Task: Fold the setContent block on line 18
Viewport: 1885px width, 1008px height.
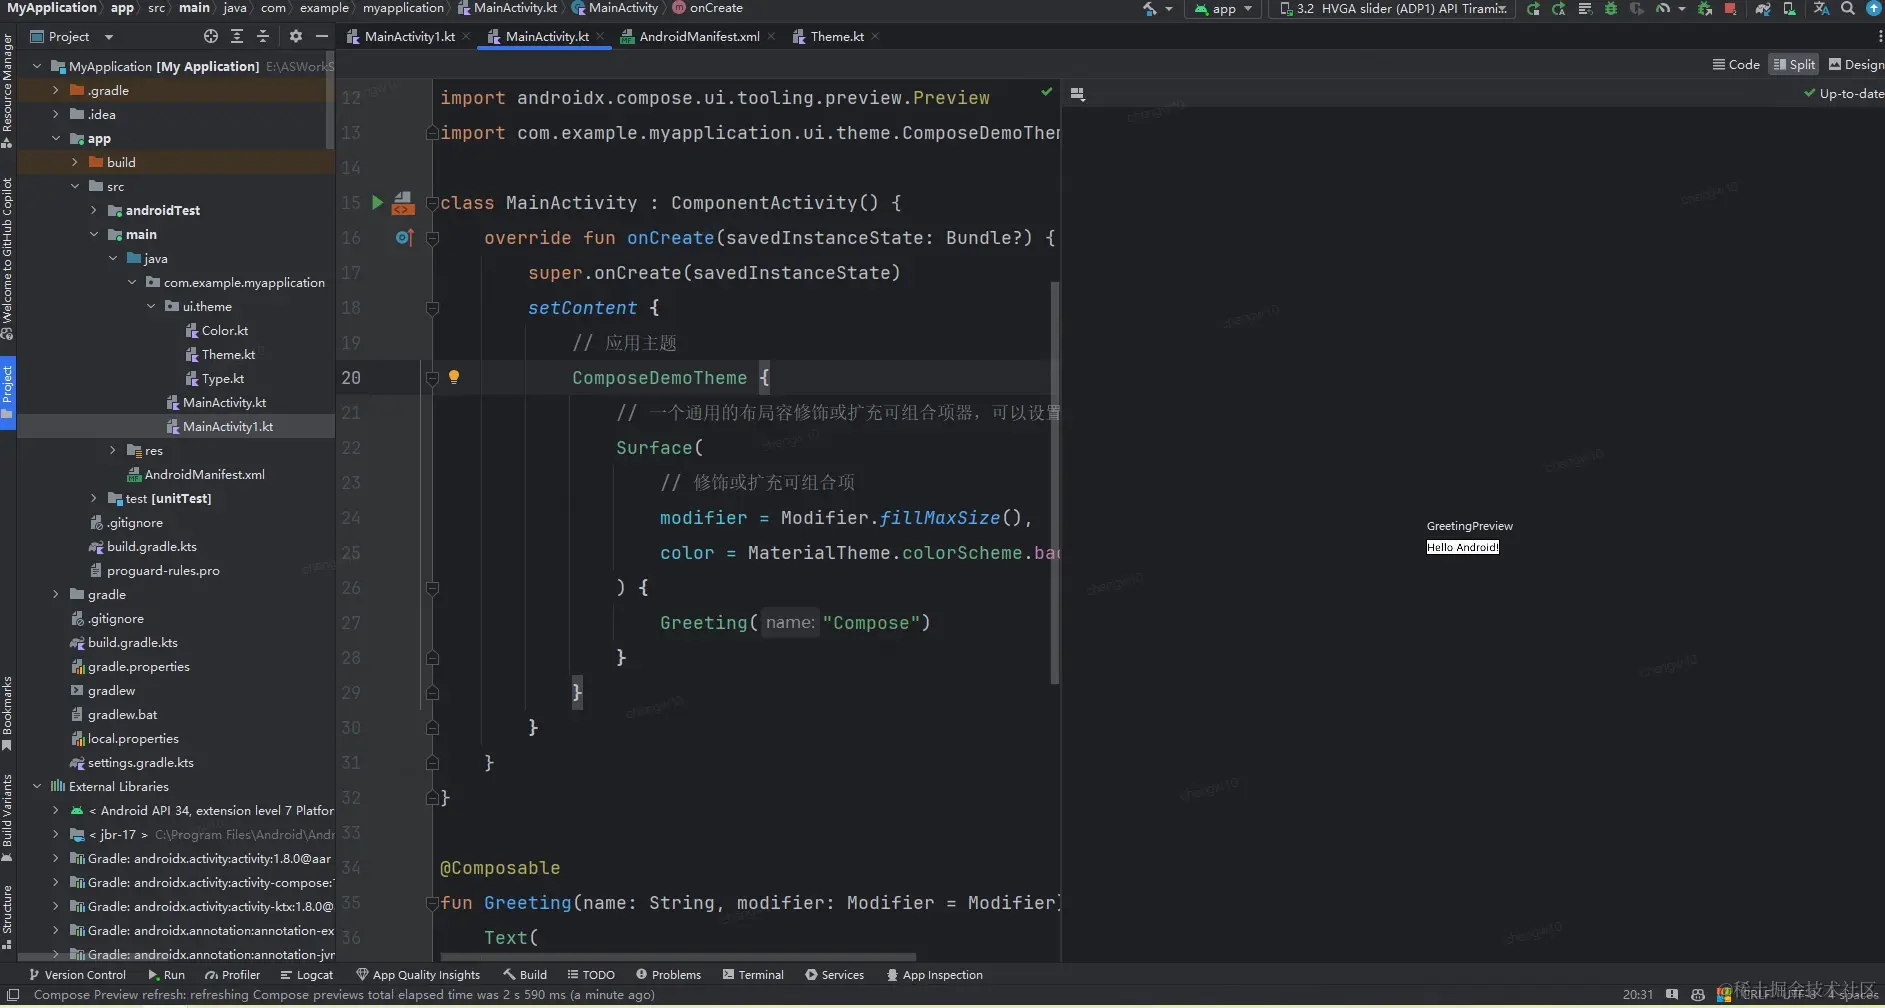Action: (x=433, y=308)
